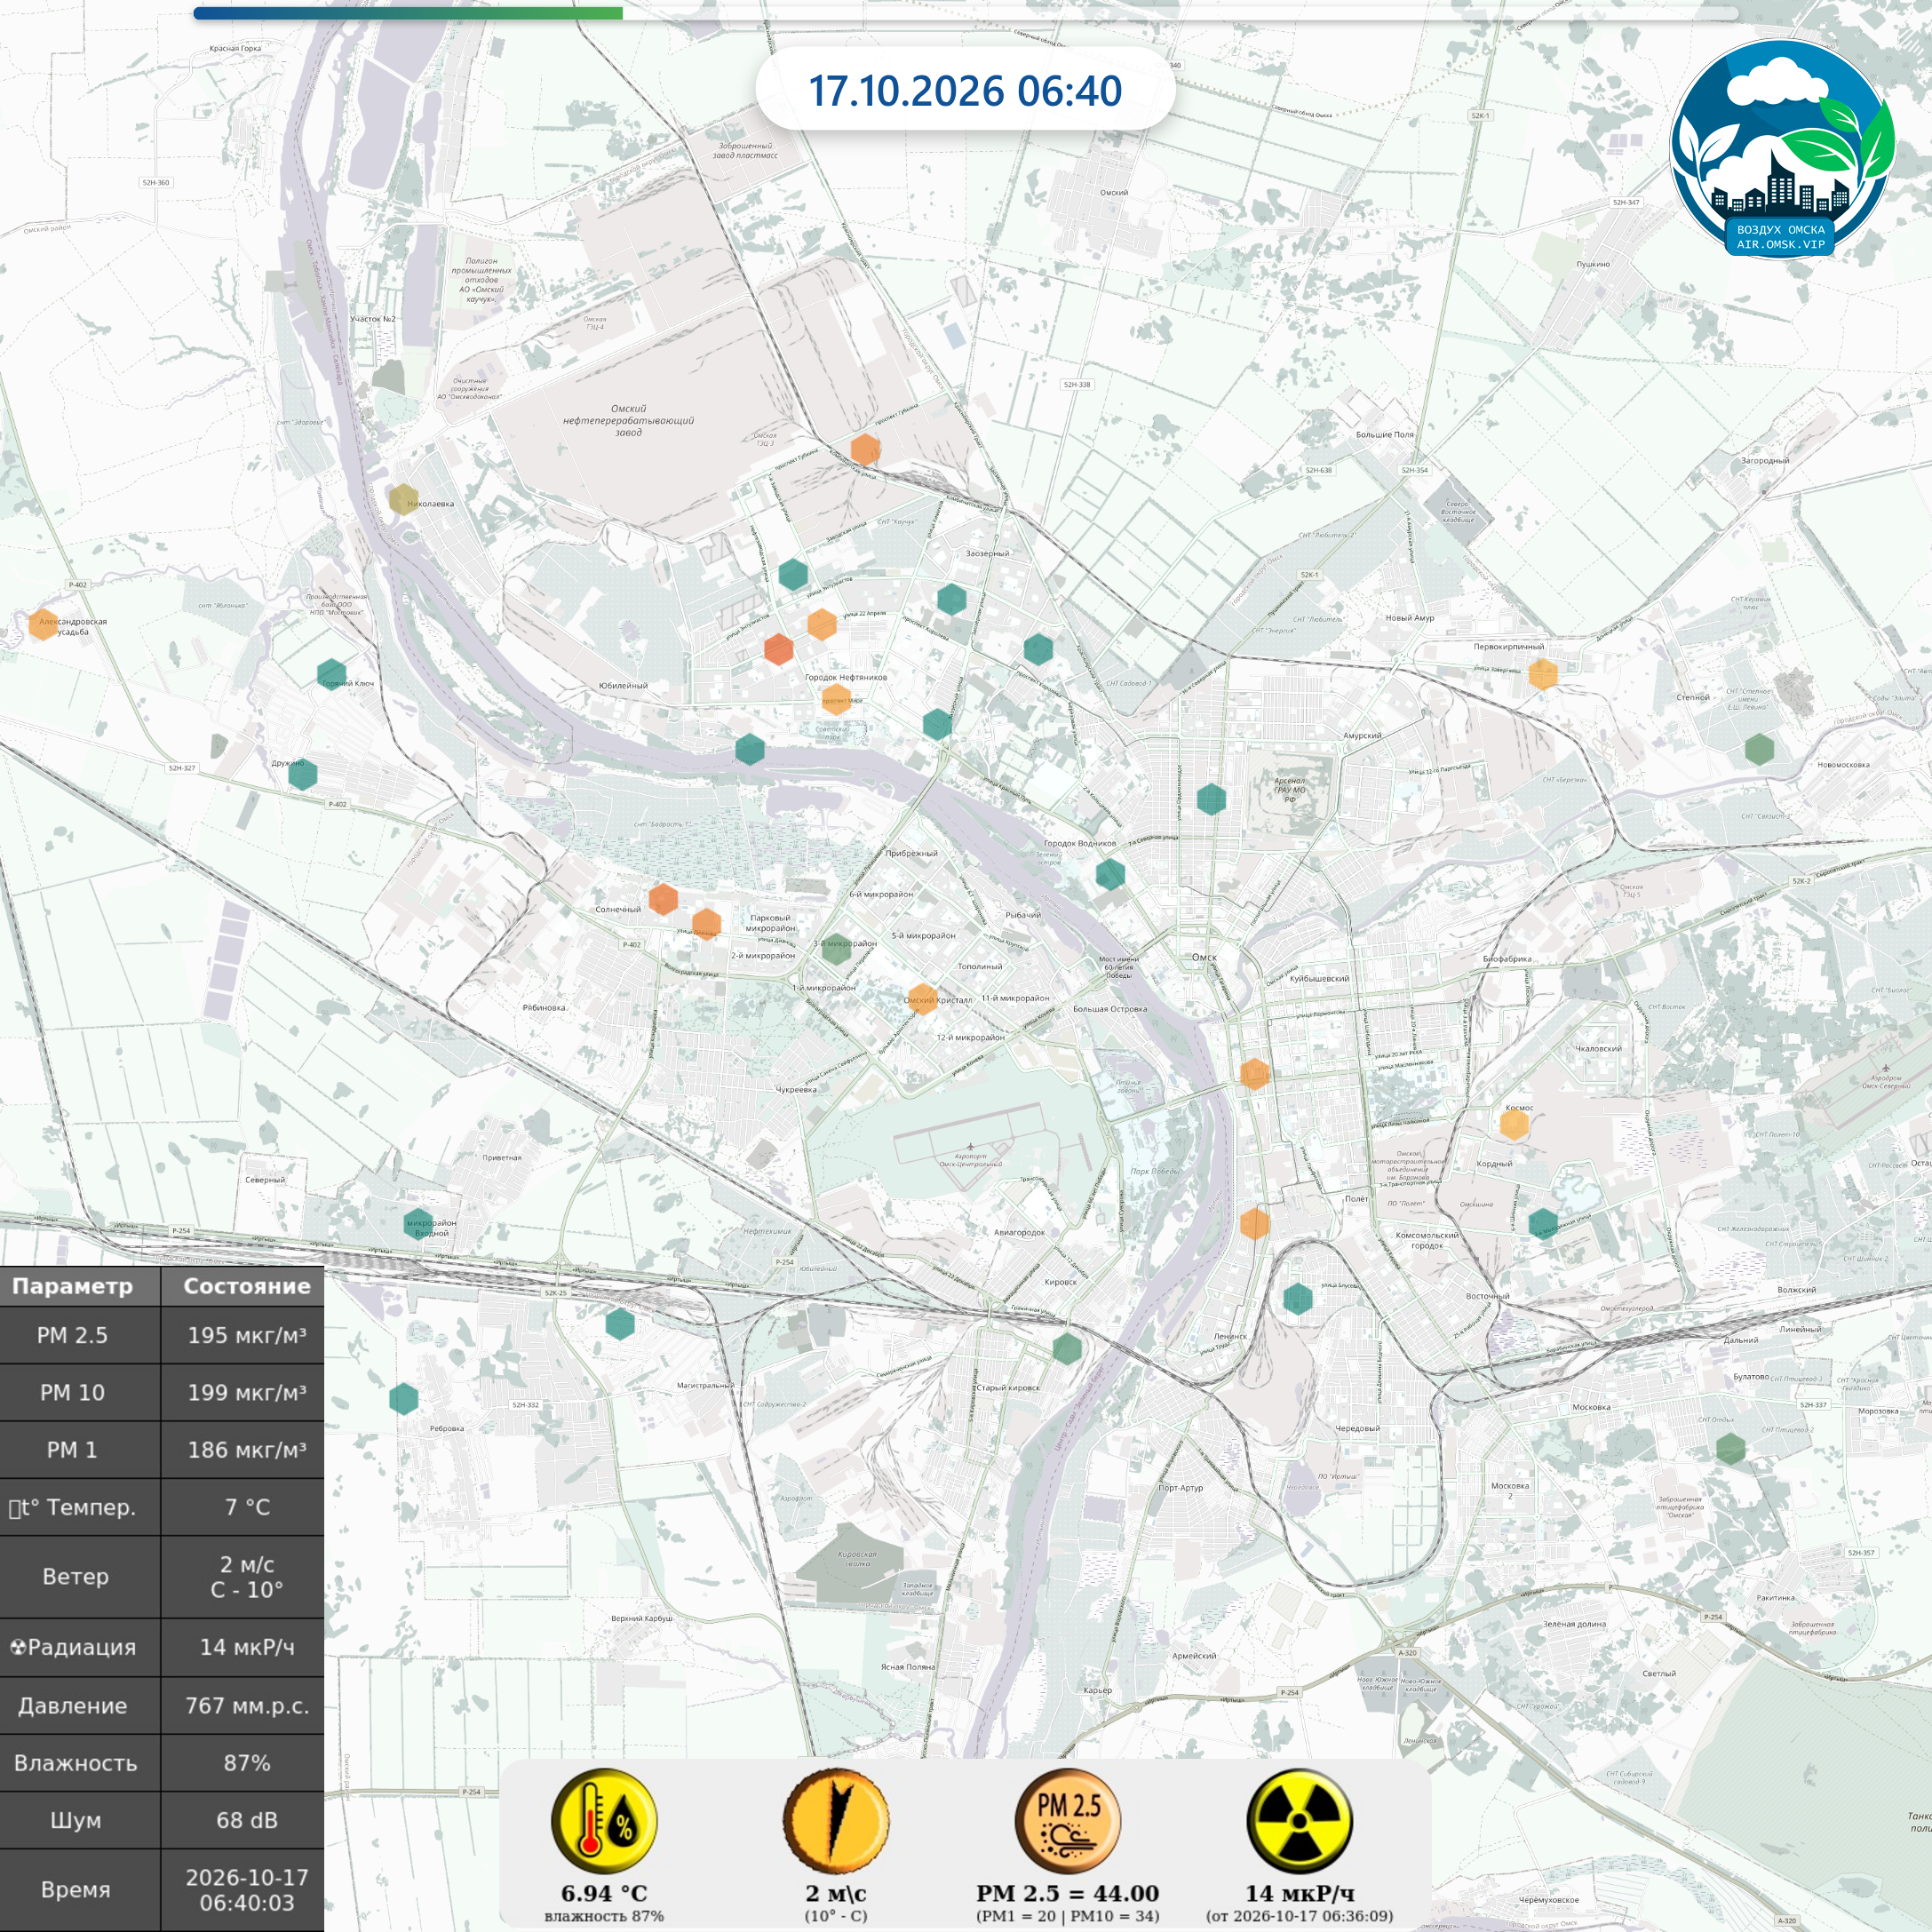Screen dimensions: 1932x1932
Task: Click the PM 2.5 dust icon
Action: click(x=1068, y=1821)
